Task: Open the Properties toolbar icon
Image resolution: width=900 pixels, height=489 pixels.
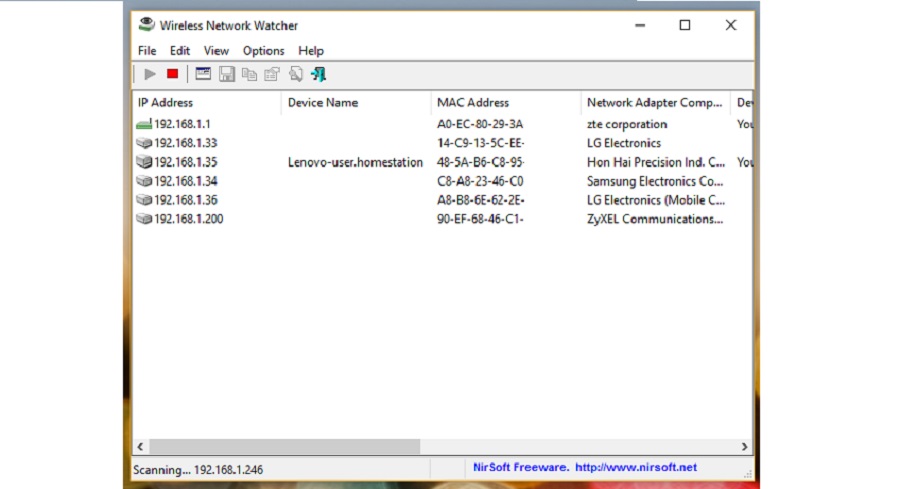Action: pos(272,74)
